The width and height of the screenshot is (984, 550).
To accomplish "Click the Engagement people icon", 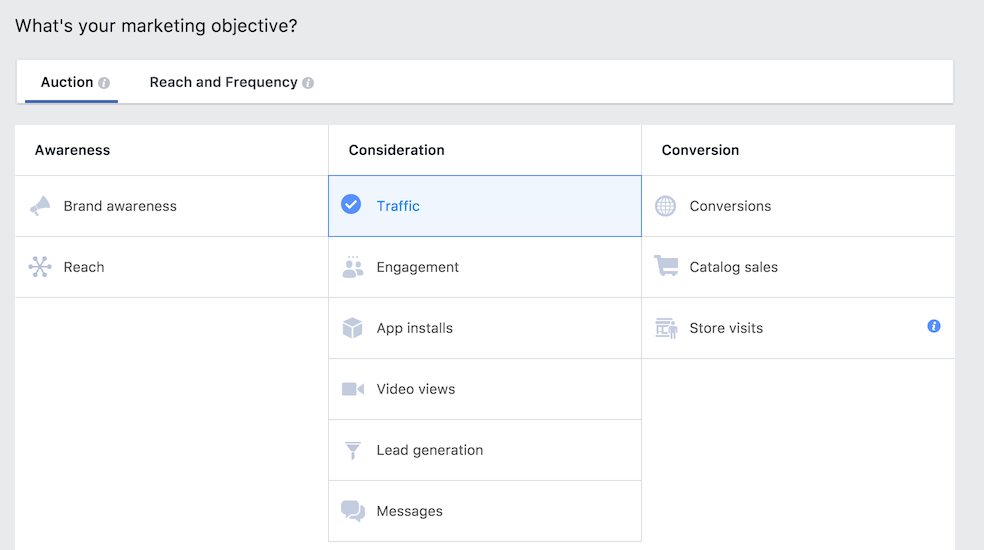I will pyautogui.click(x=352, y=267).
